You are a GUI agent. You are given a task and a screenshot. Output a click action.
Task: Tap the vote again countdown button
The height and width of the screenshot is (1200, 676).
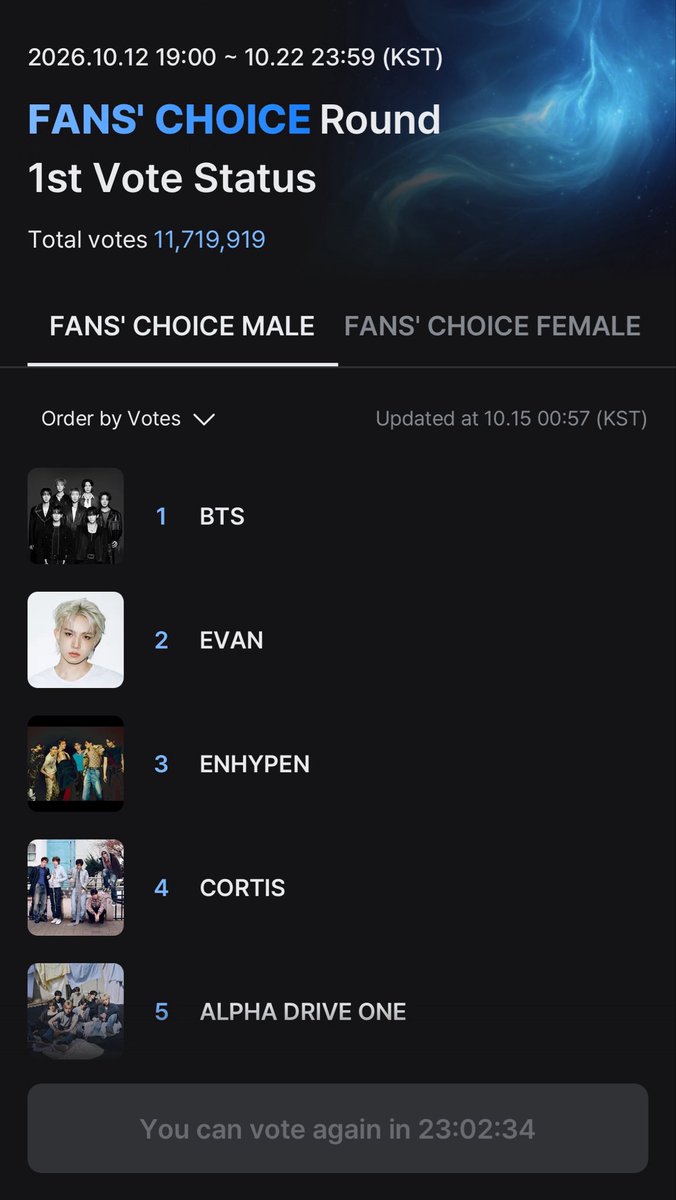click(x=338, y=1129)
